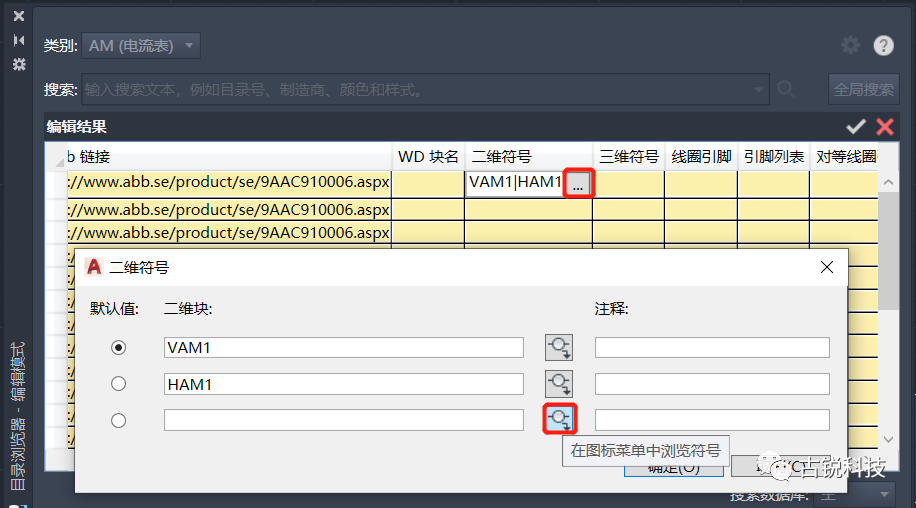916x508 pixels.
Task: Browse symbol icon for VAM1 row
Action: pos(558,347)
